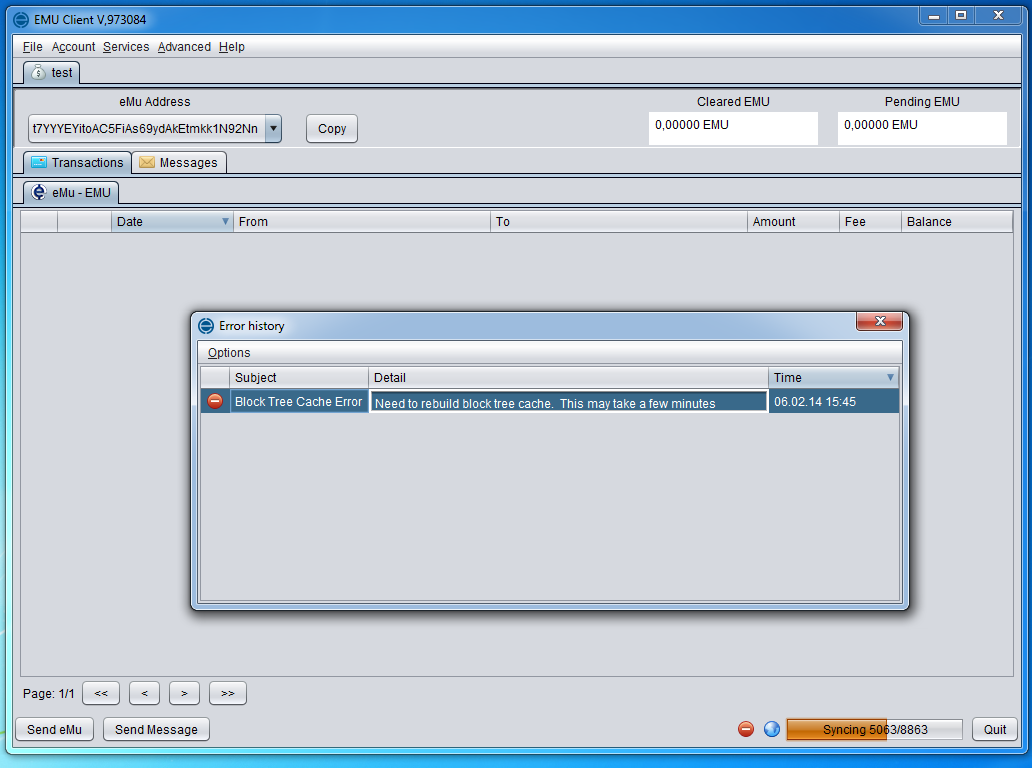Click the Send eMu button
Screen dimensions: 1032x768
(55, 729)
